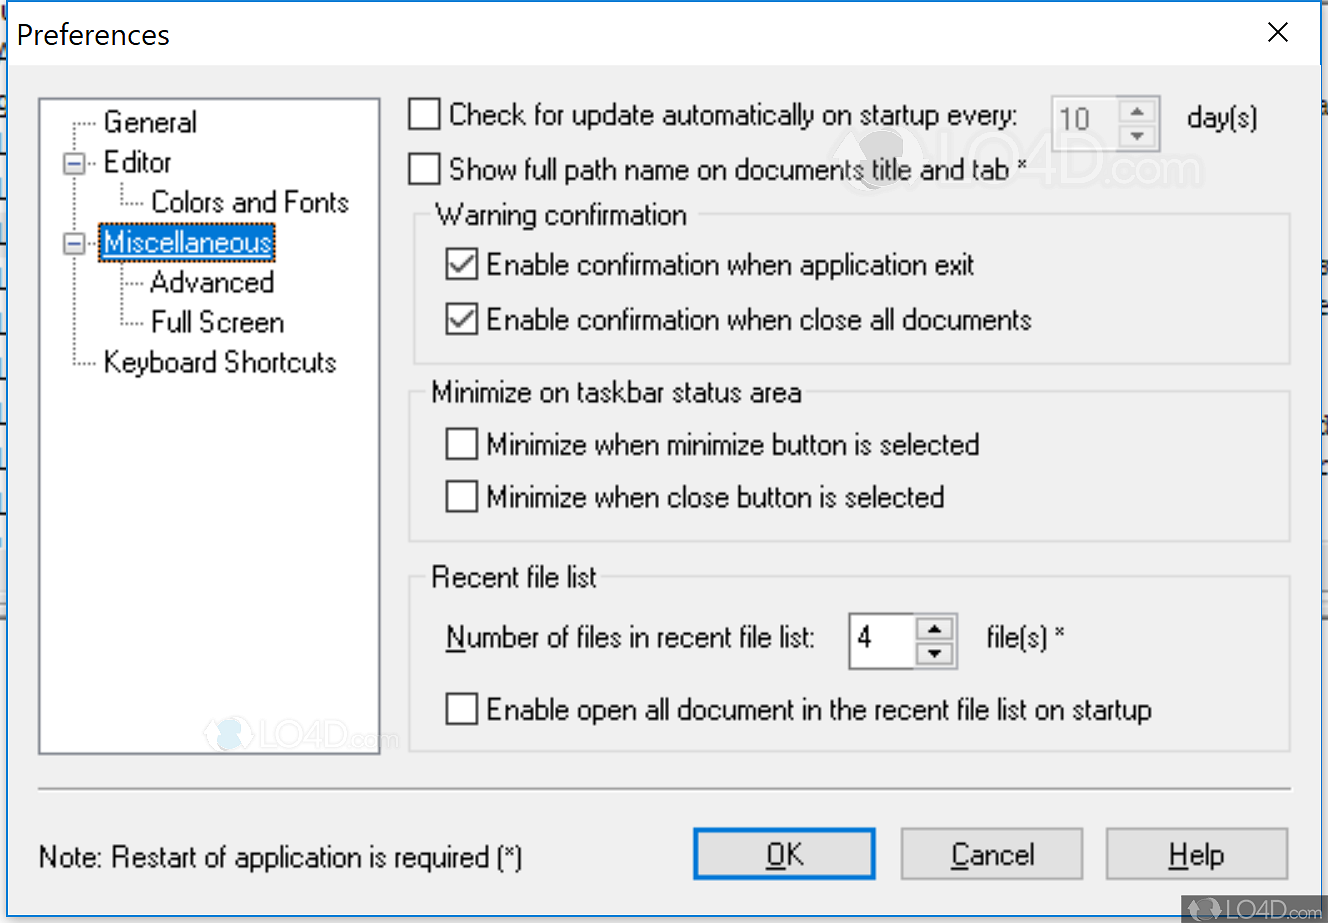Select General in the preferences tree
Screen dimensions: 1328x923
(x=150, y=122)
